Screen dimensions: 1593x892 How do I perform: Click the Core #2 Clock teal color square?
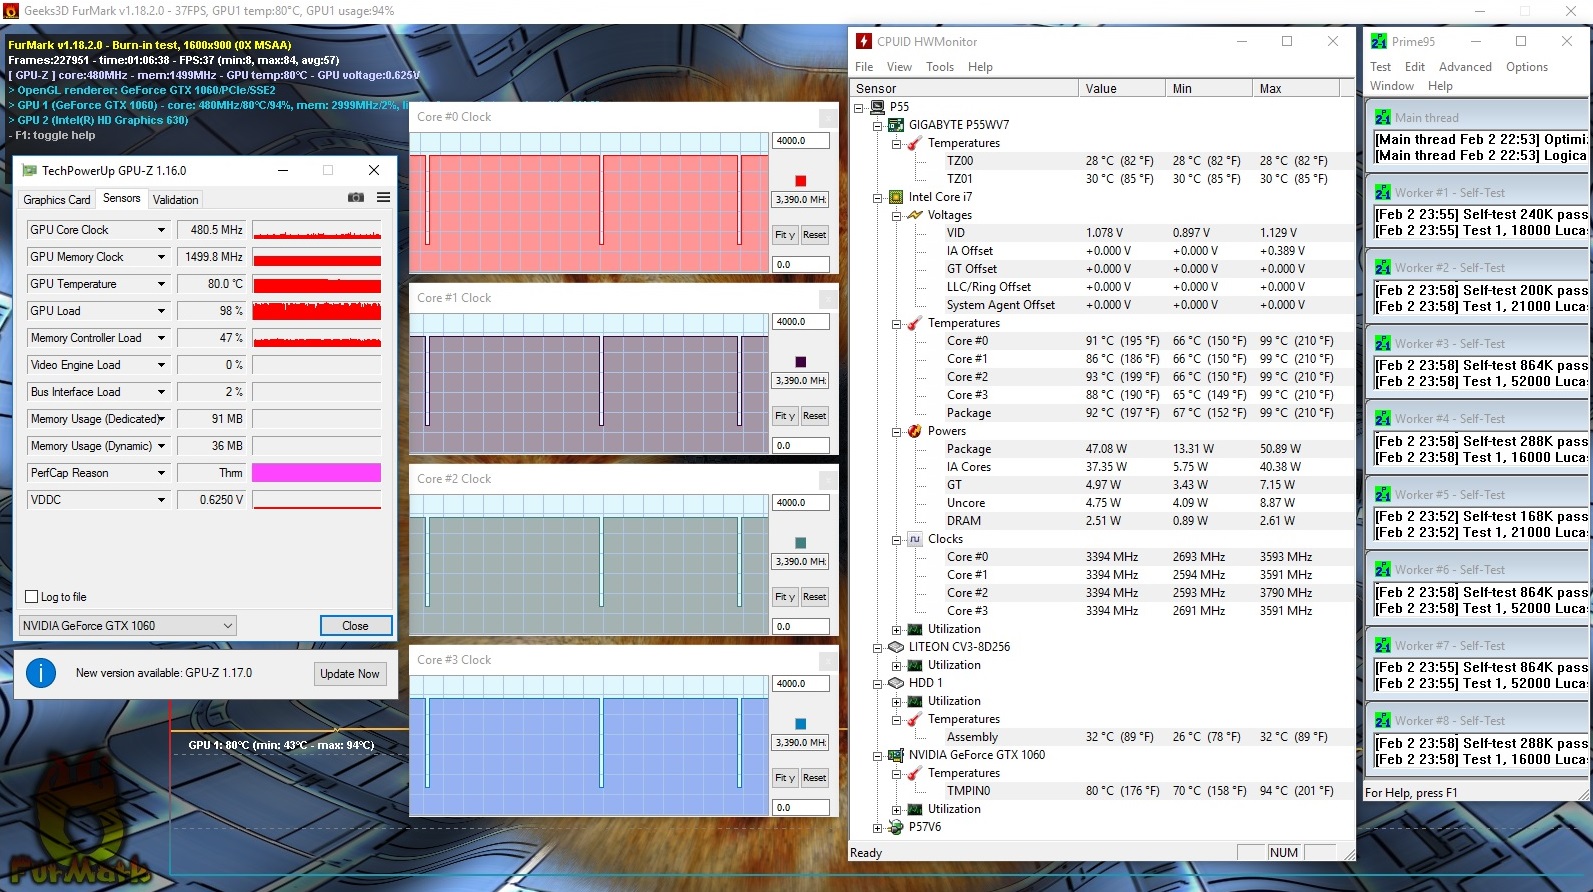tap(800, 543)
